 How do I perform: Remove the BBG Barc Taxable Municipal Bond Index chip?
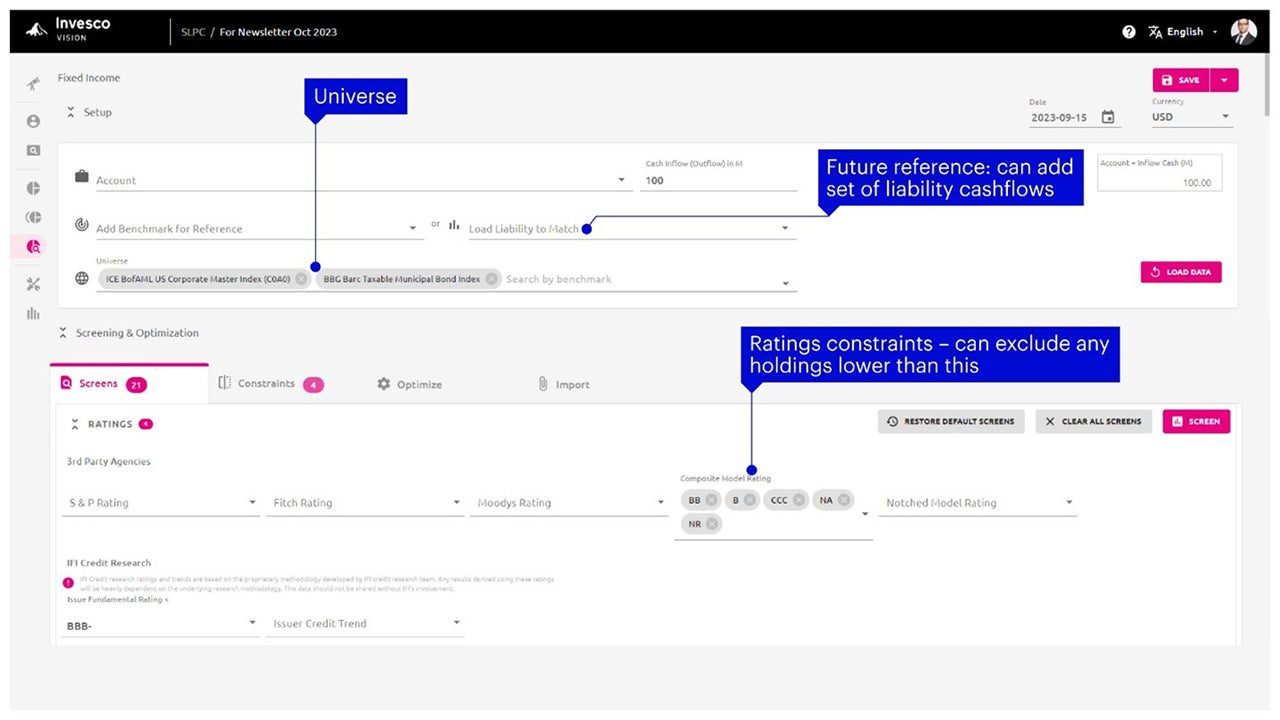tap(491, 279)
